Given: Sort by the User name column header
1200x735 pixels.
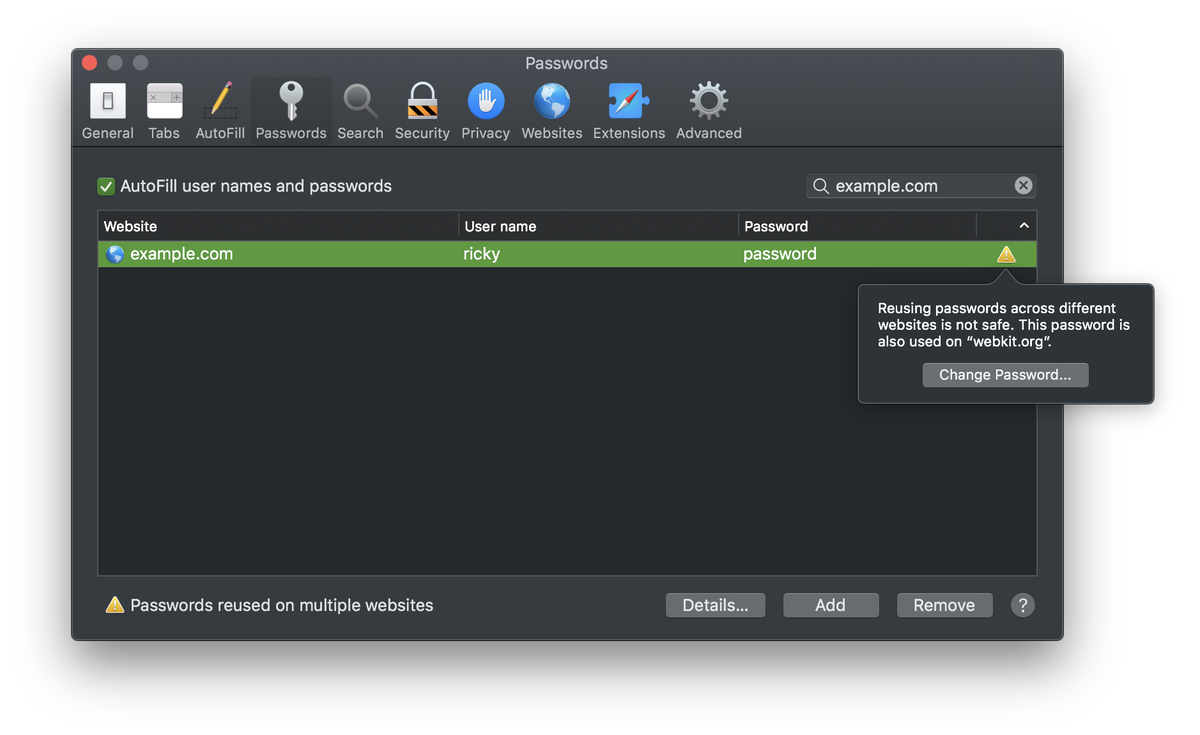Looking at the screenshot, I should (599, 226).
